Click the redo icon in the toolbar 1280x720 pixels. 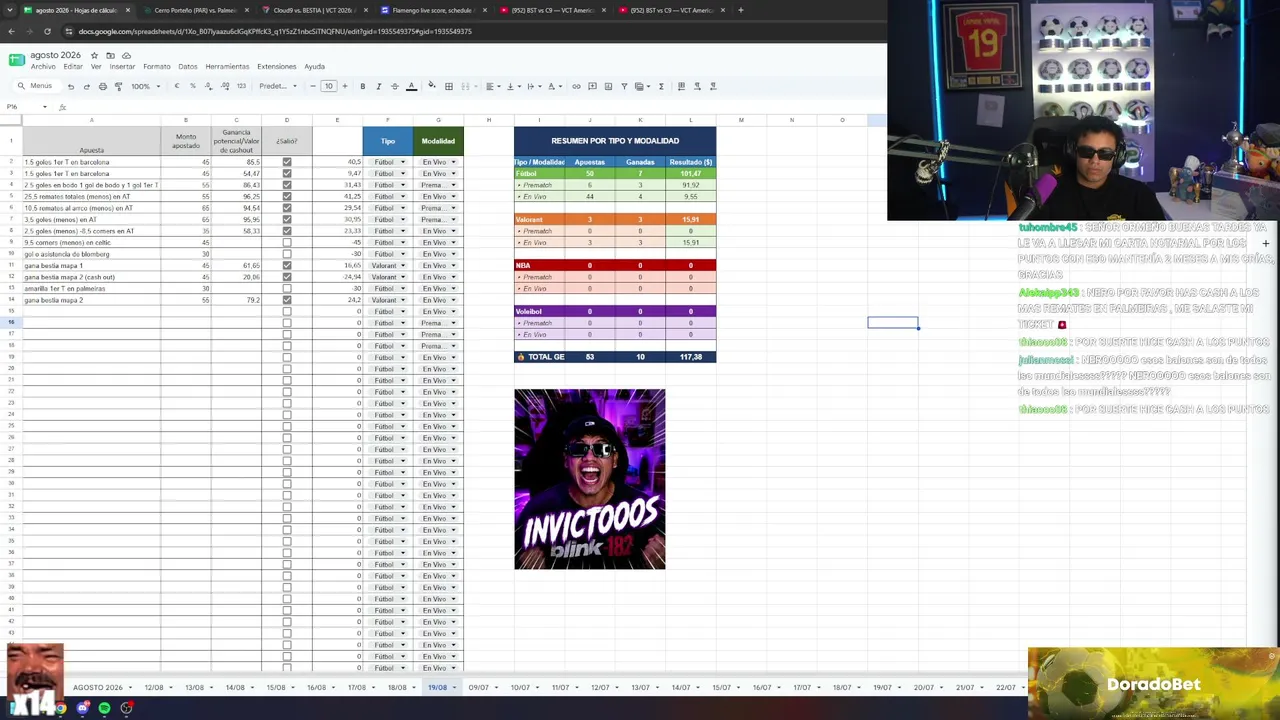coord(86,86)
